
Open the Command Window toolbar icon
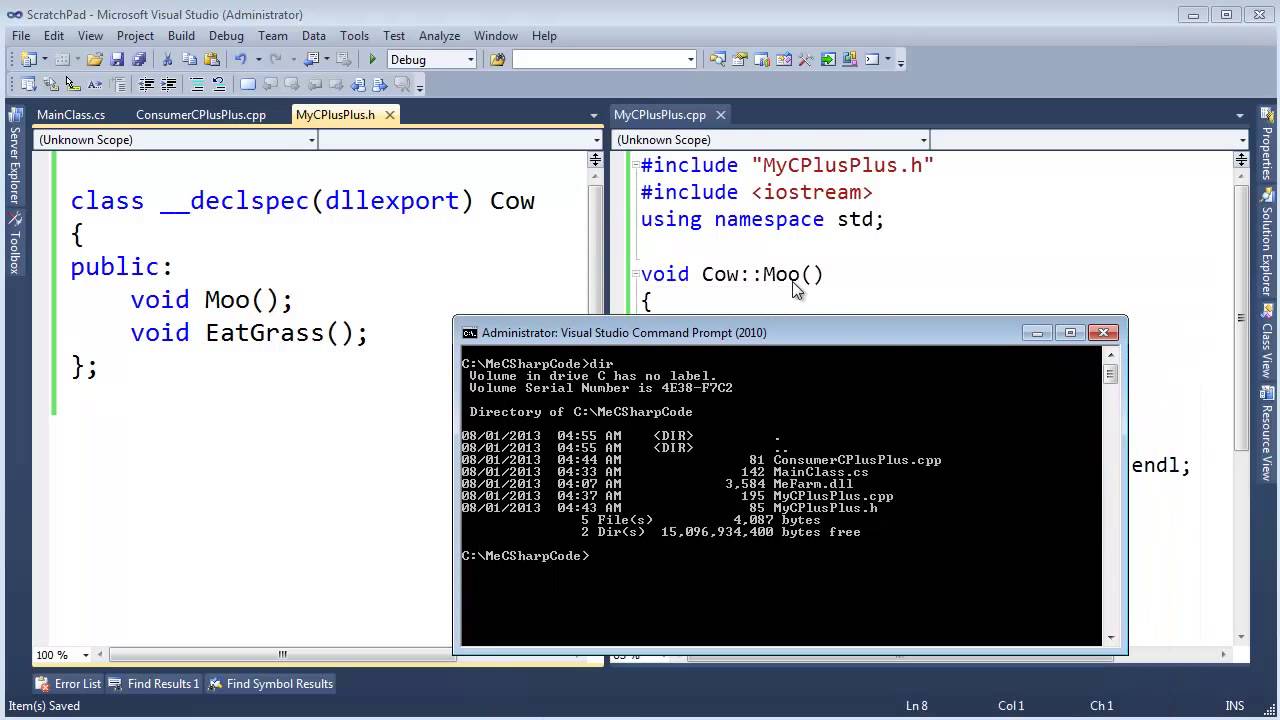(x=872, y=60)
